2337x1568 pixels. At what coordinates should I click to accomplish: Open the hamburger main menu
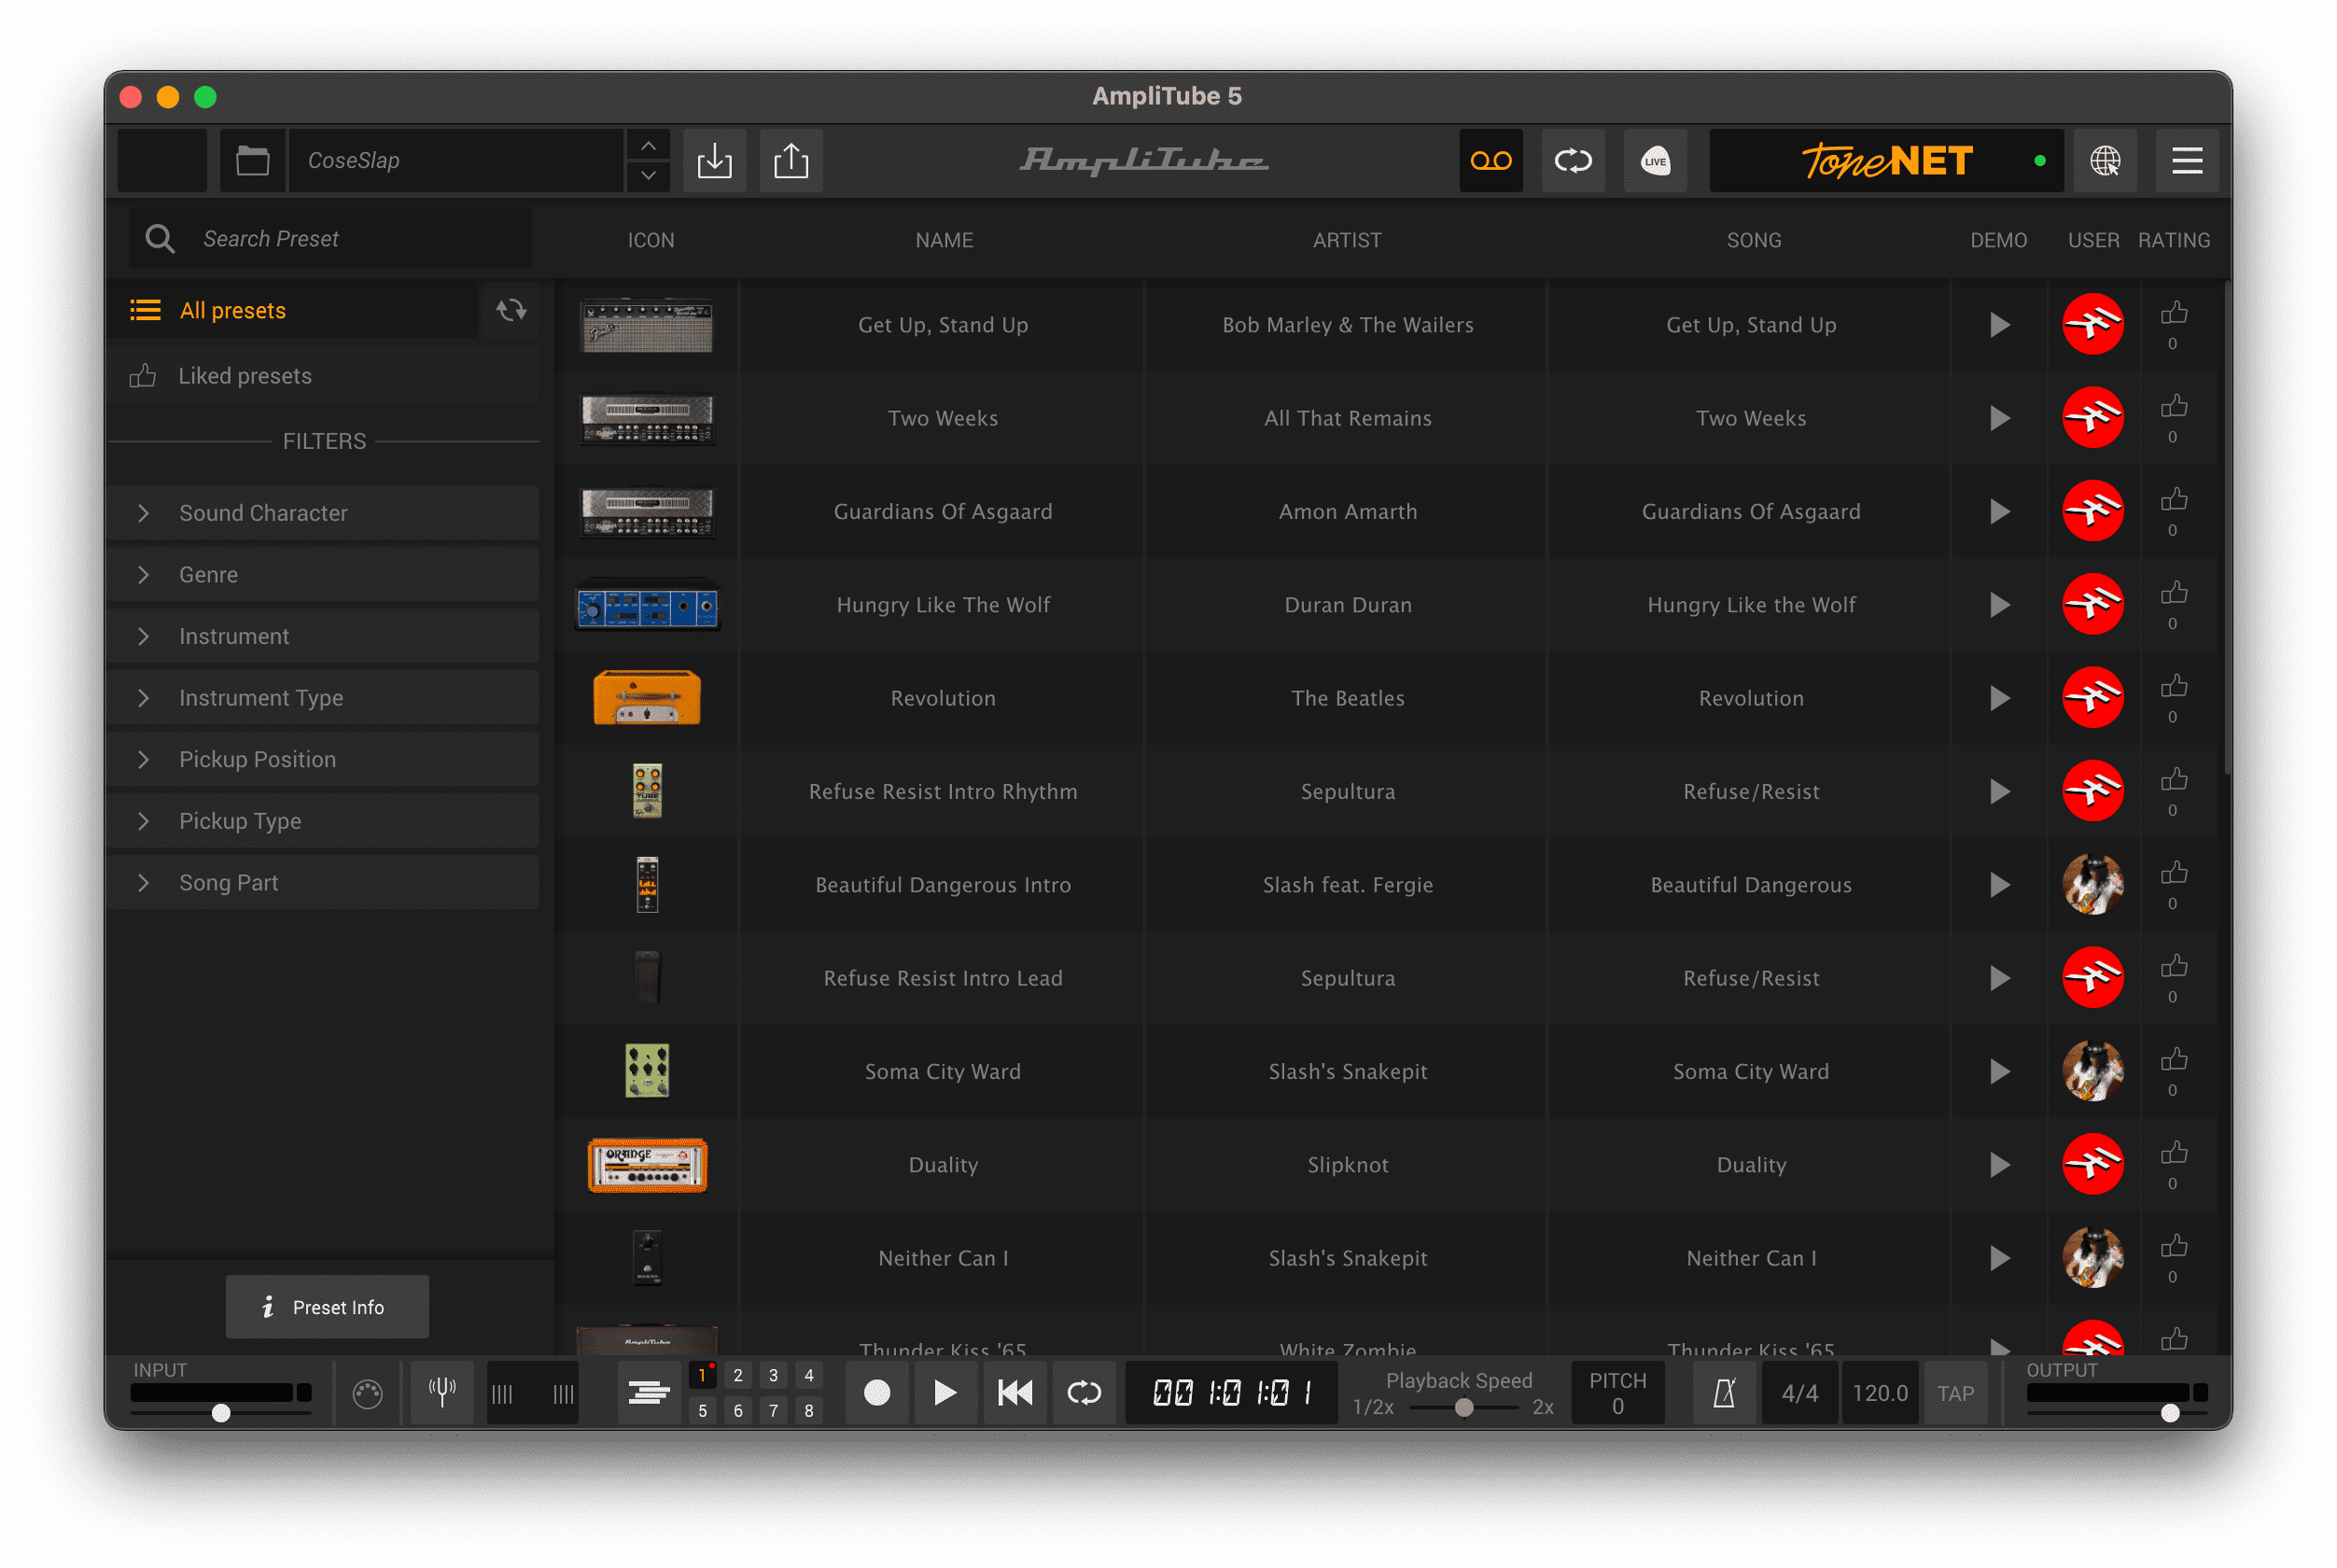click(x=2187, y=160)
